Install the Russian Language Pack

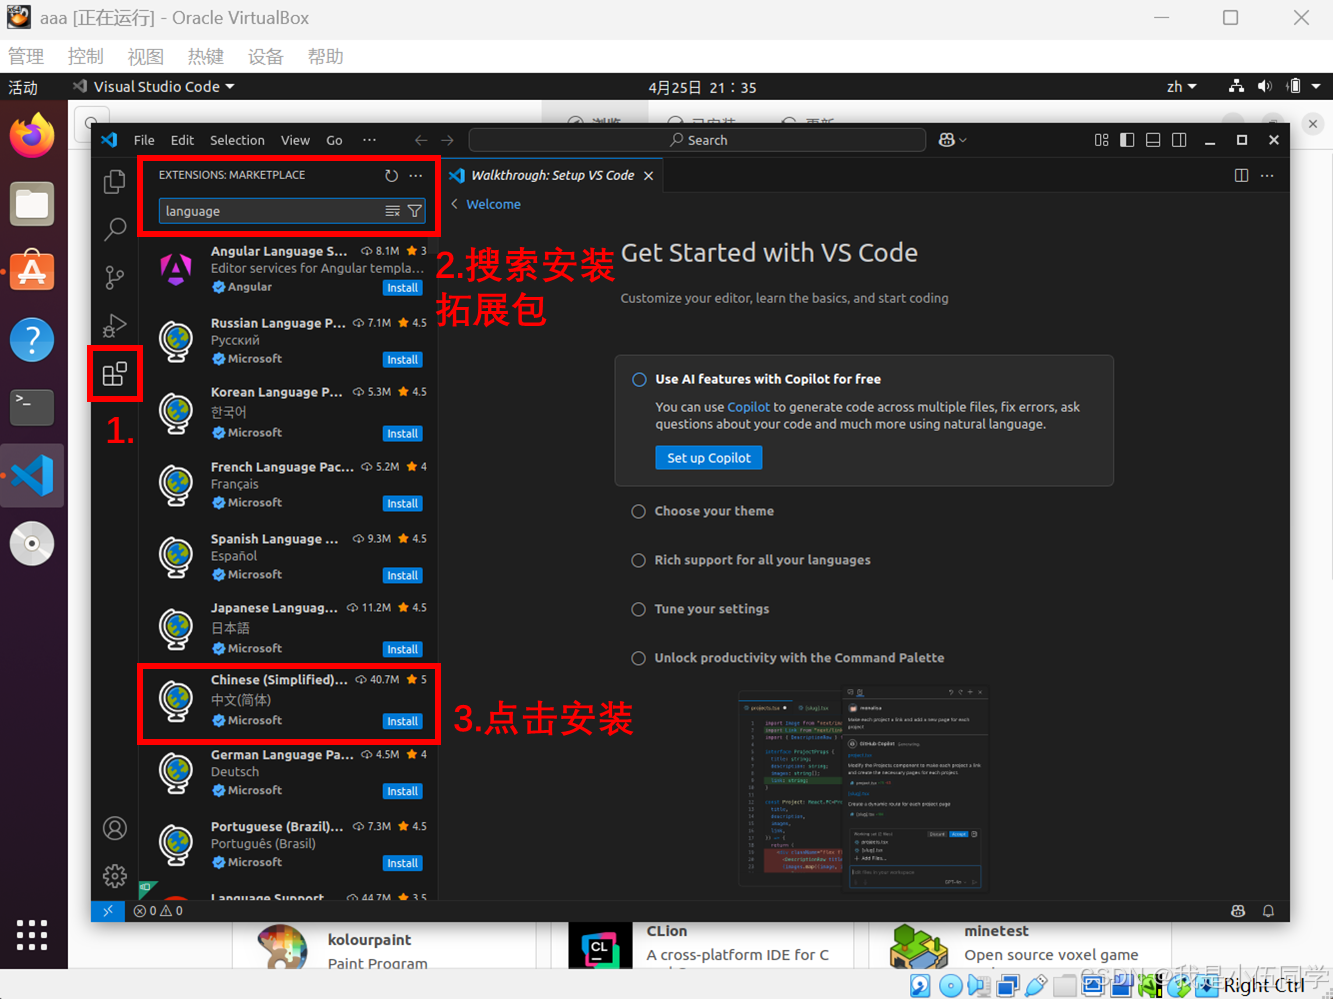tap(402, 359)
